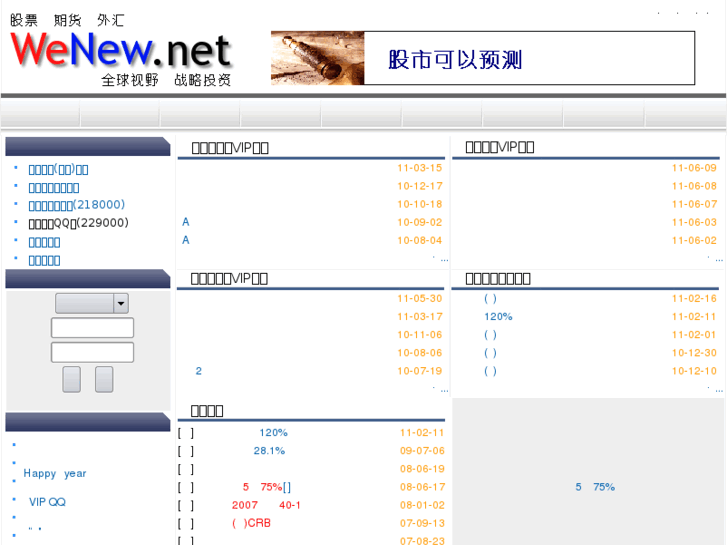Open the 120% link in the bracketed list
727x545 pixels.
click(x=273, y=433)
